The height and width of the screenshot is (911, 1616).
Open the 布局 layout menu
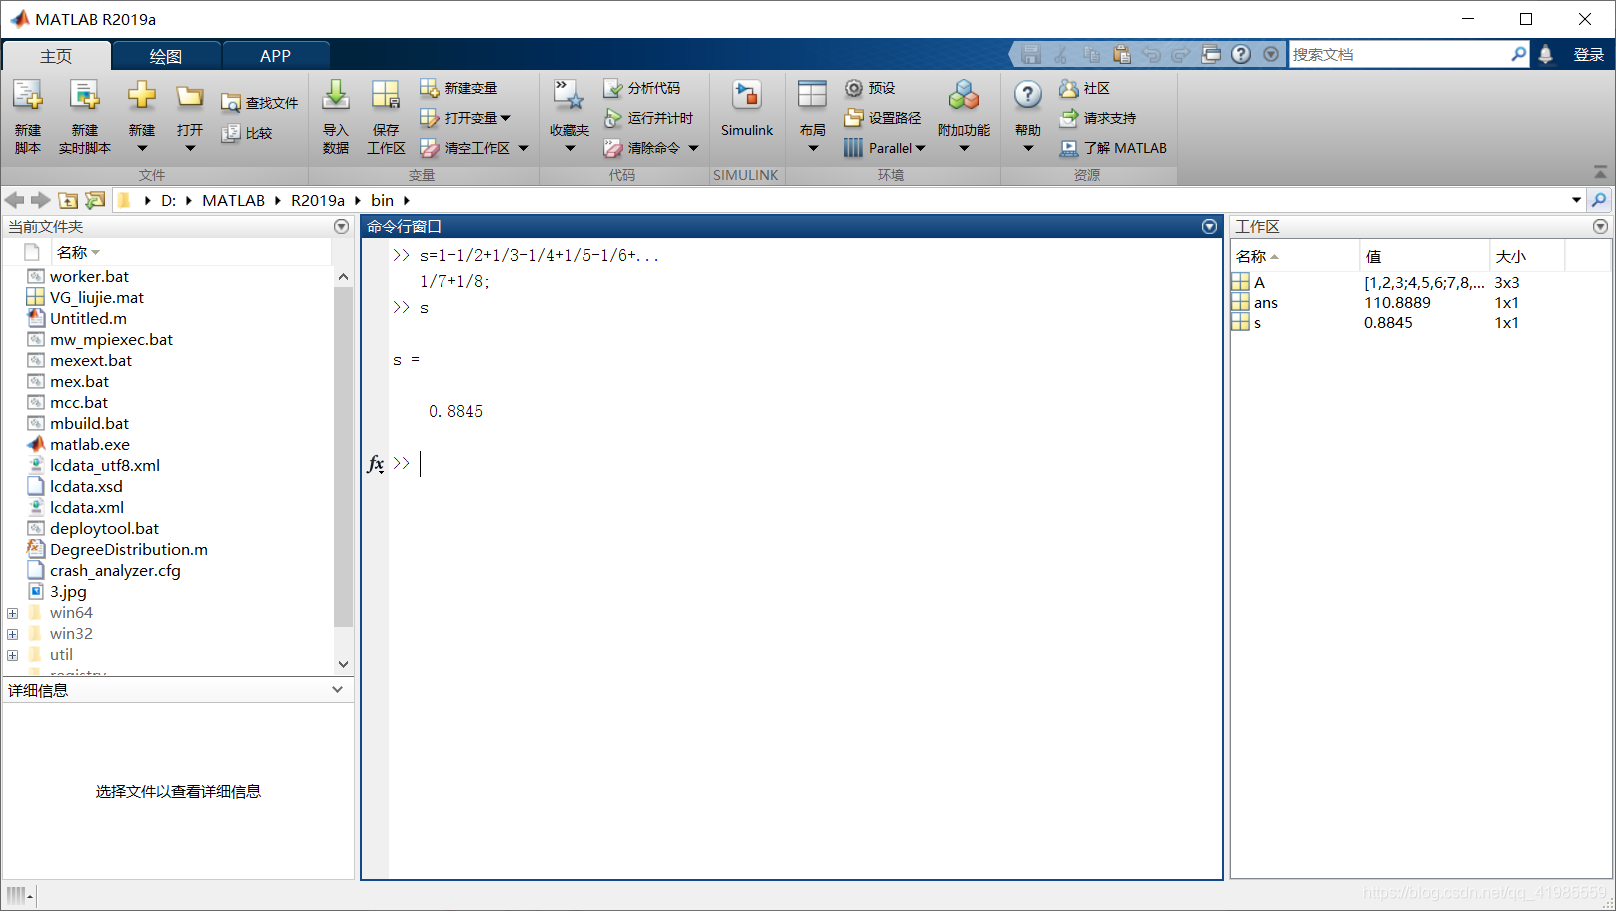click(812, 117)
